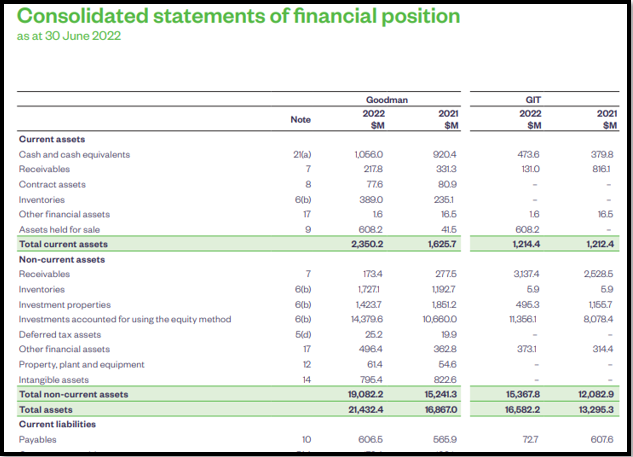Click non-current inventories value 1,192.7
The height and width of the screenshot is (457, 633).
coord(443,289)
